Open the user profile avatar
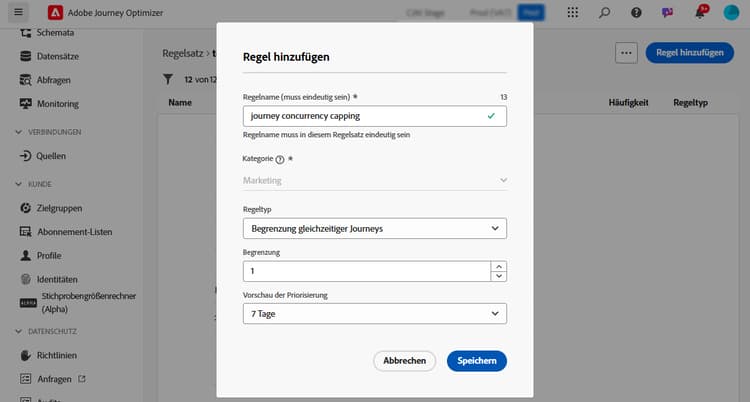This screenshot has height=402, width=750. (731, 12)
